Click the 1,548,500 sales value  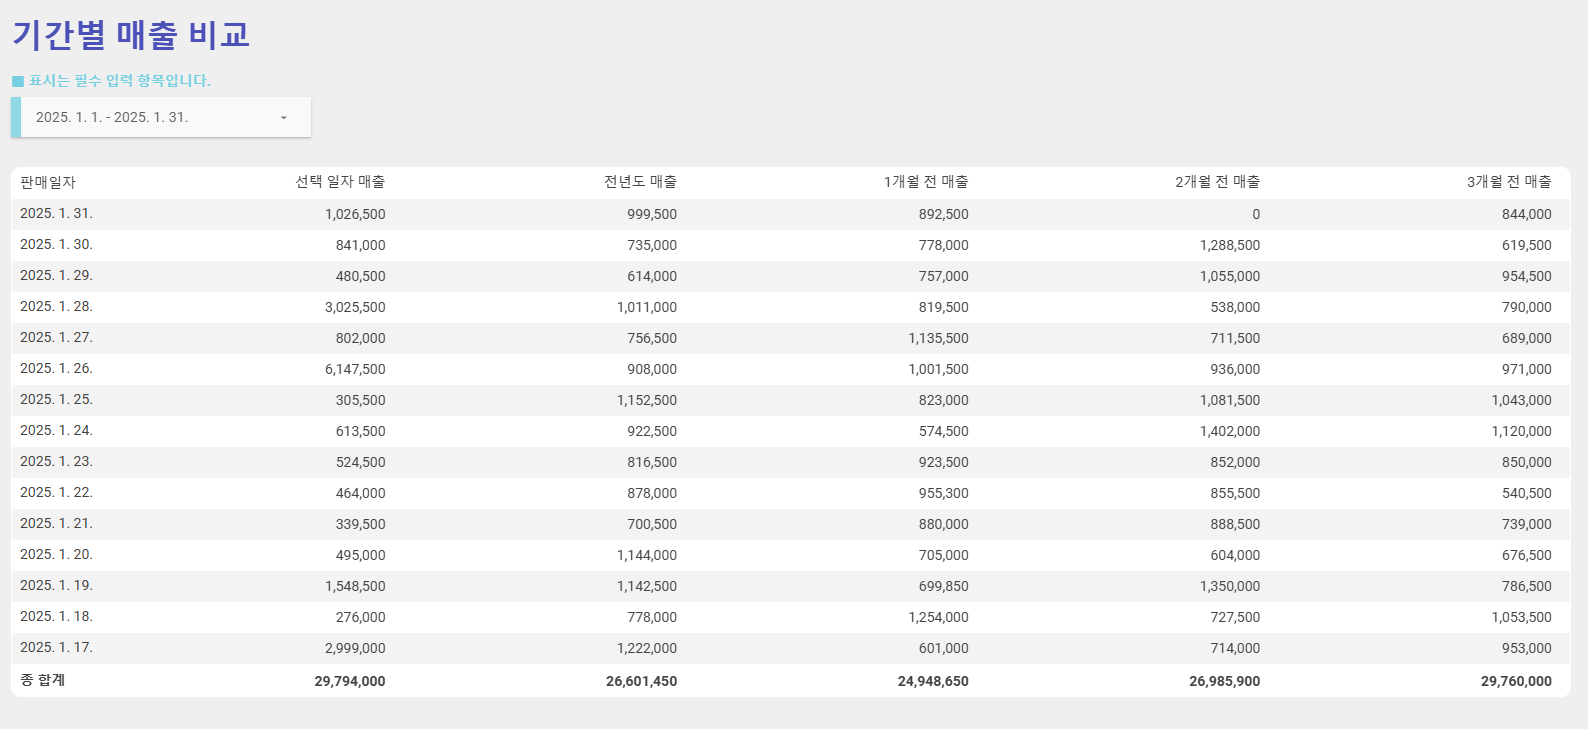click(x=355, y=586)
